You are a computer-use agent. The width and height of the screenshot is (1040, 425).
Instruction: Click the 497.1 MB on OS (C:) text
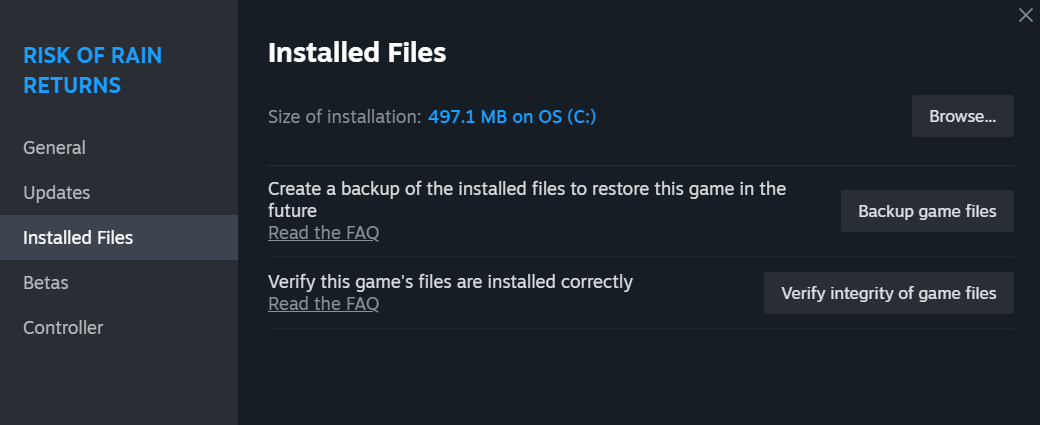click(x=512, y=117)
